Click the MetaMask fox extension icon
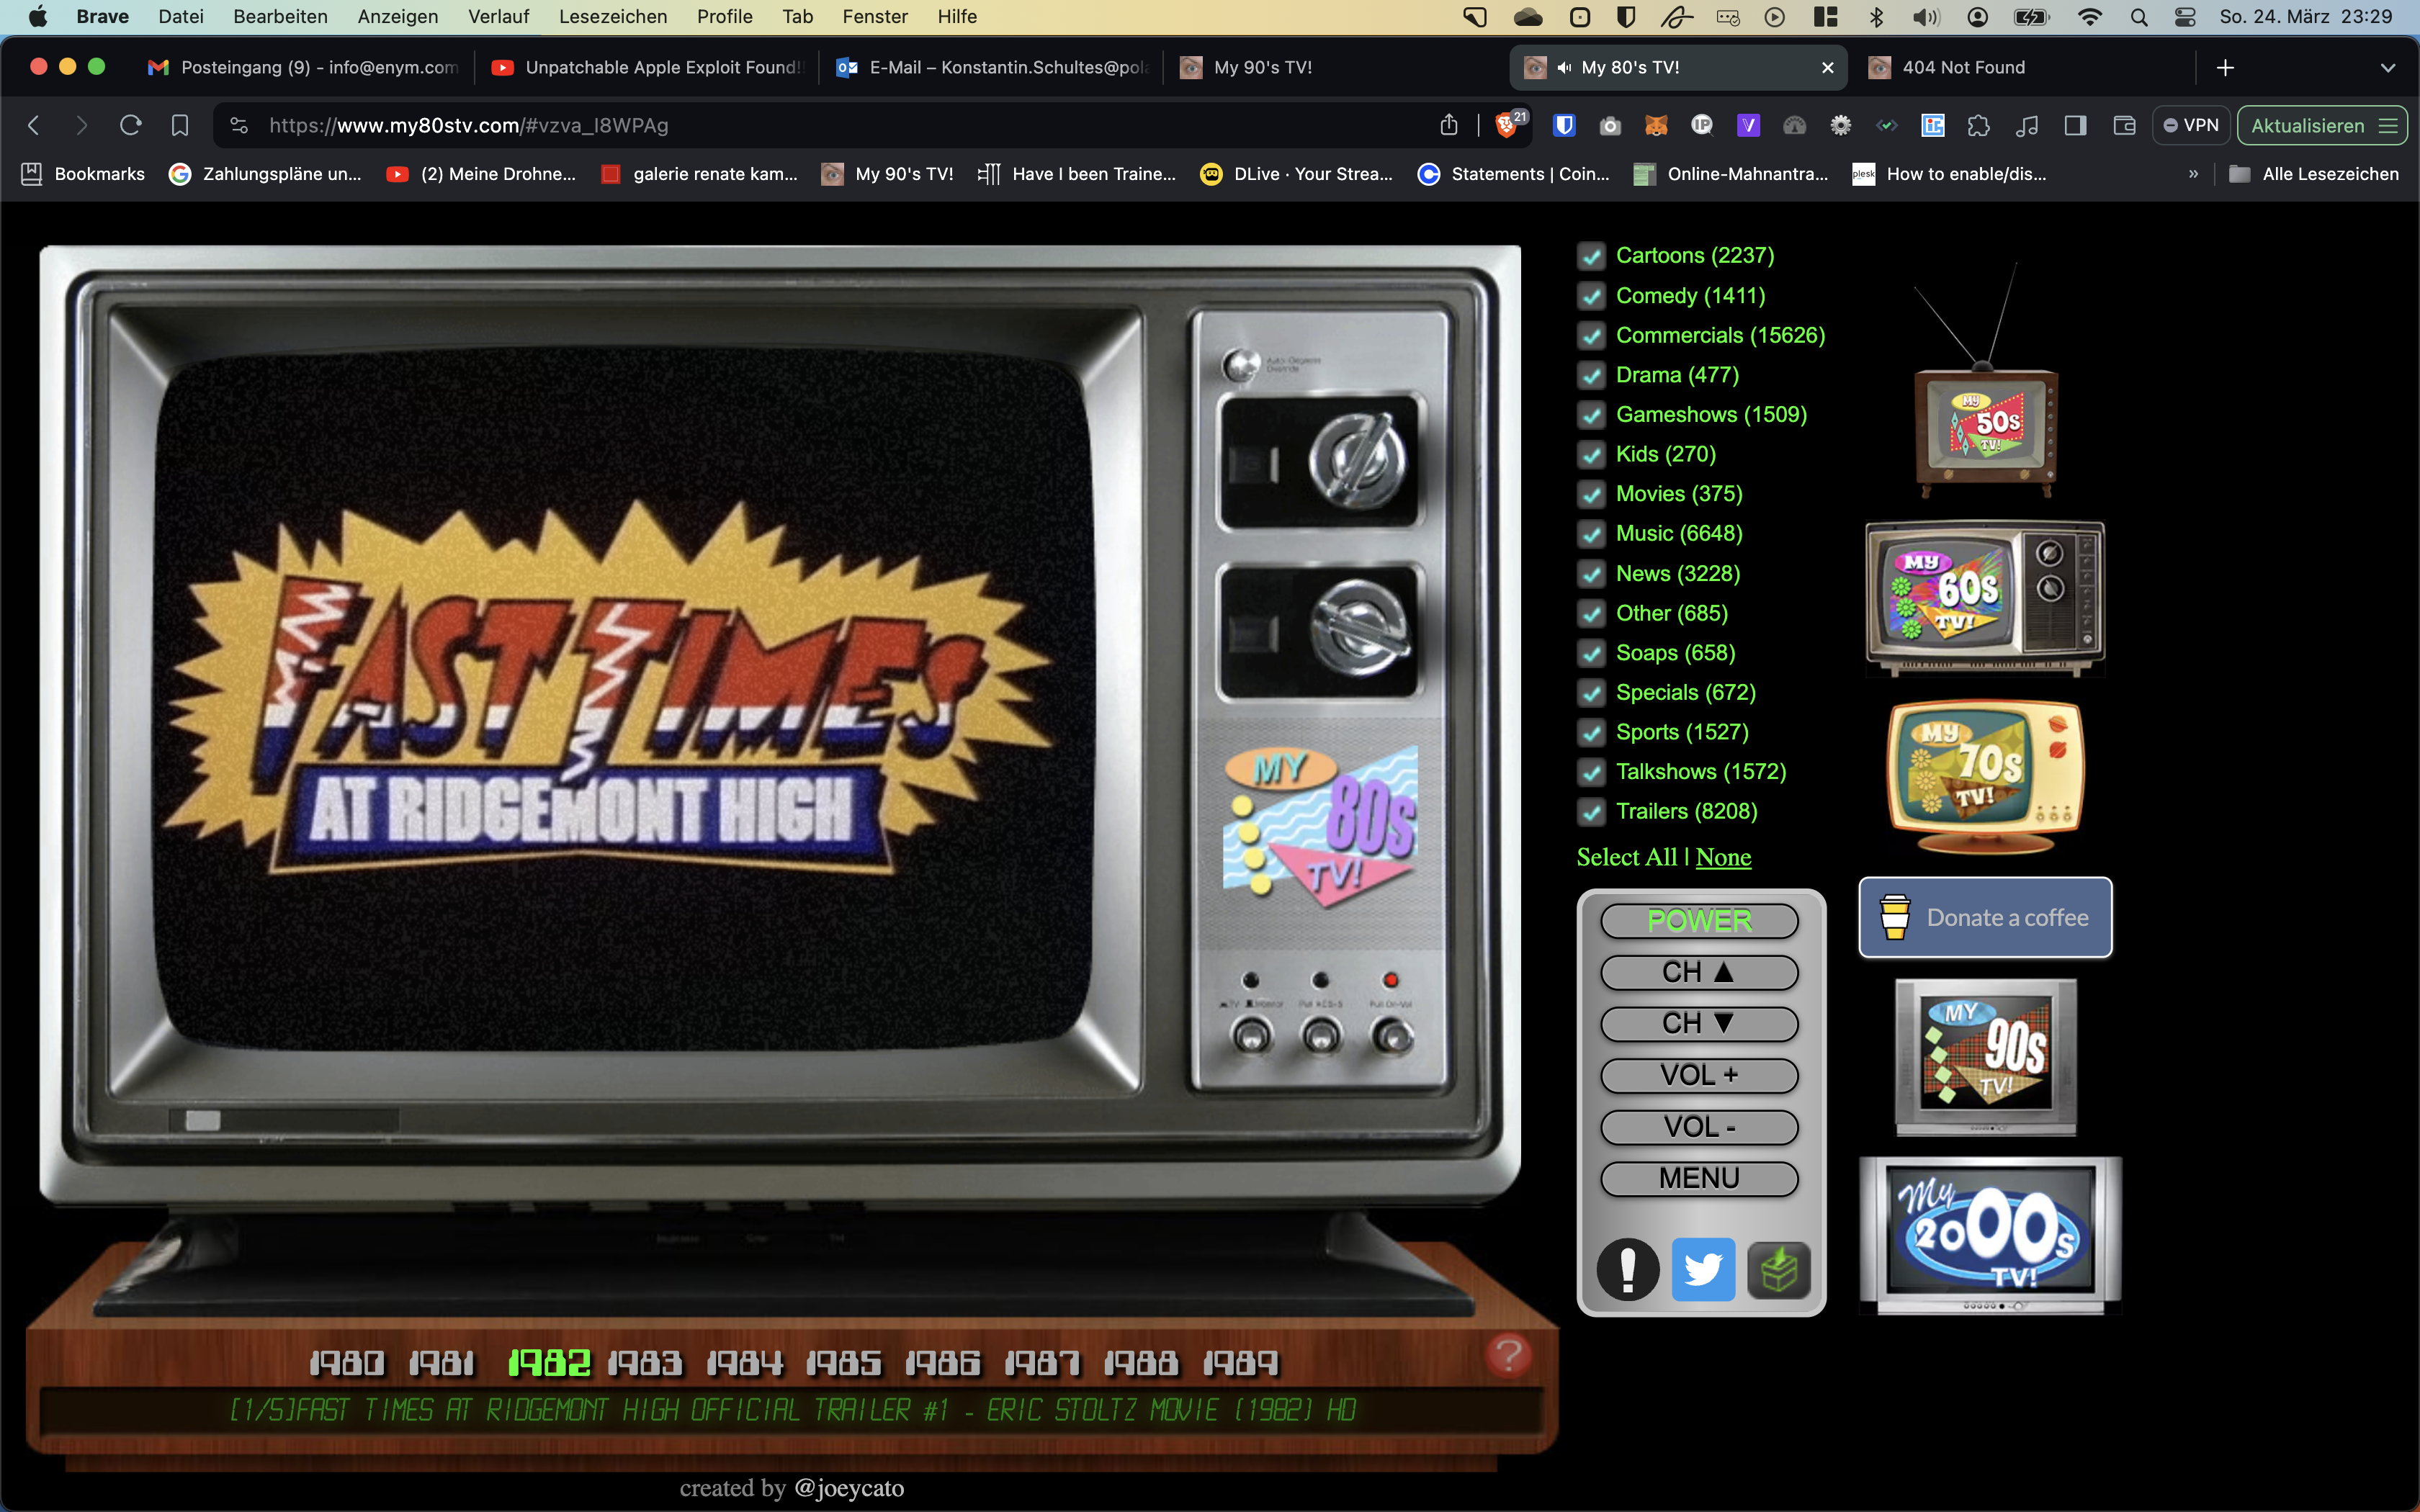2420x1512 pixels. [1656, 125]
